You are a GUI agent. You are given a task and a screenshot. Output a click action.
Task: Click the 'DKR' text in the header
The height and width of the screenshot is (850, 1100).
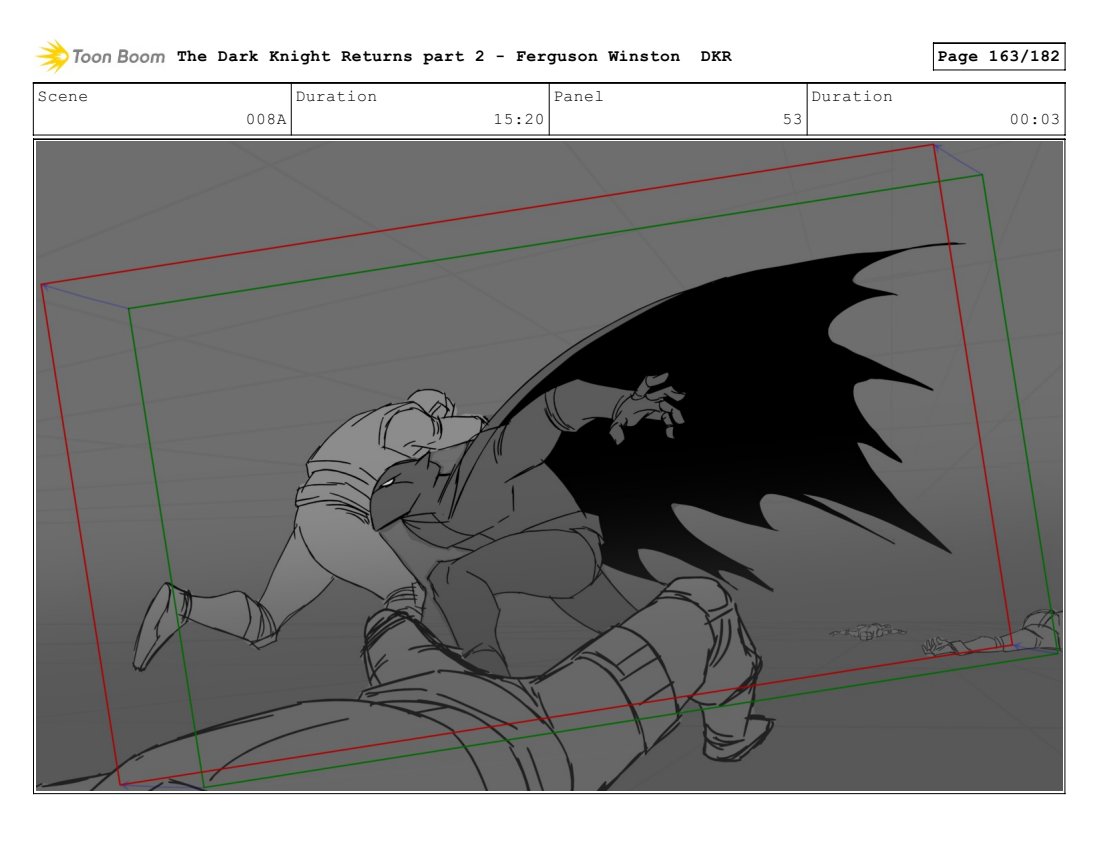tap(716, 56)
